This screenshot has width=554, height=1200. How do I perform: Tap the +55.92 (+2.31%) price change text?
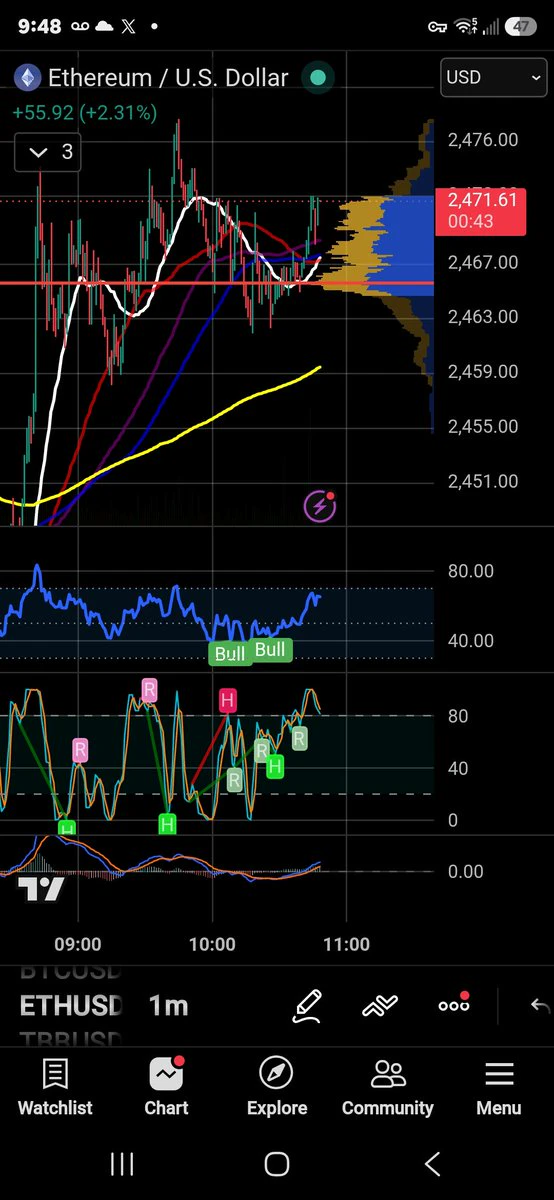tap(85, 113)
